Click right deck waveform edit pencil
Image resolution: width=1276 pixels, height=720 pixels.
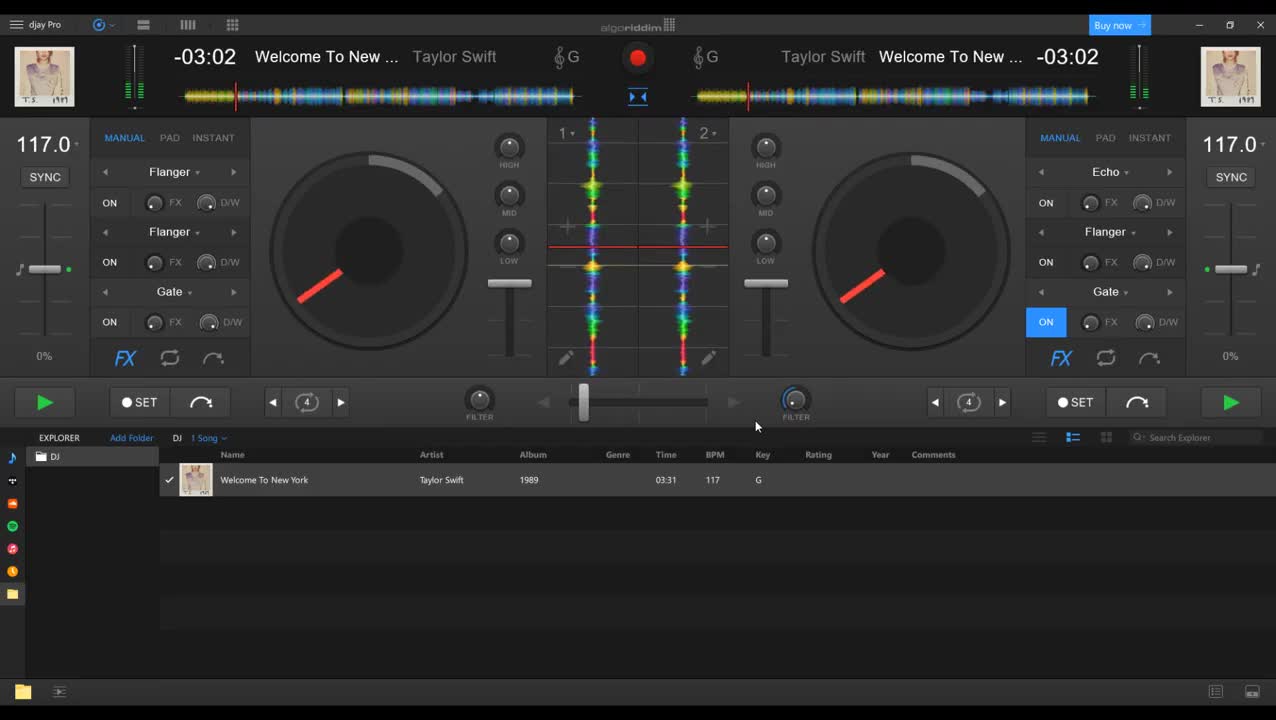(x=708, y=357)
